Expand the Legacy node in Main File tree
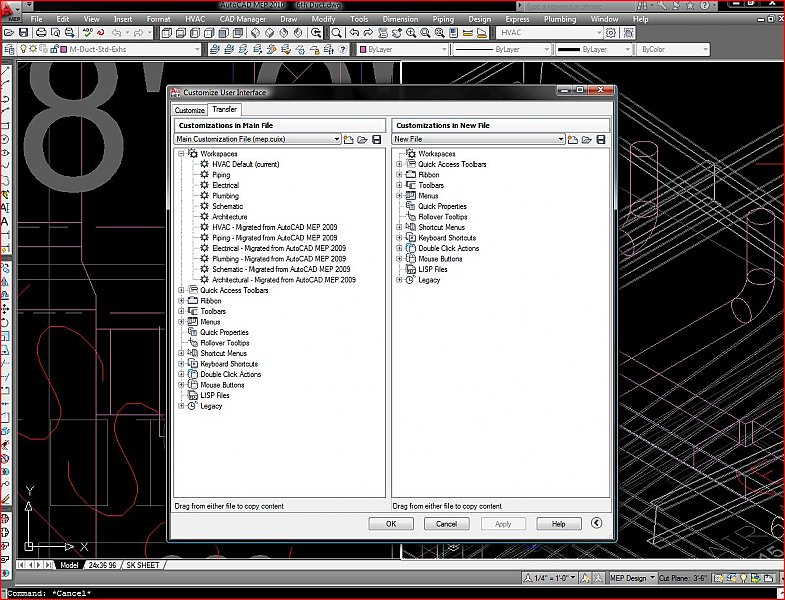Screen dimensions: 785x600 click(181, 406)
